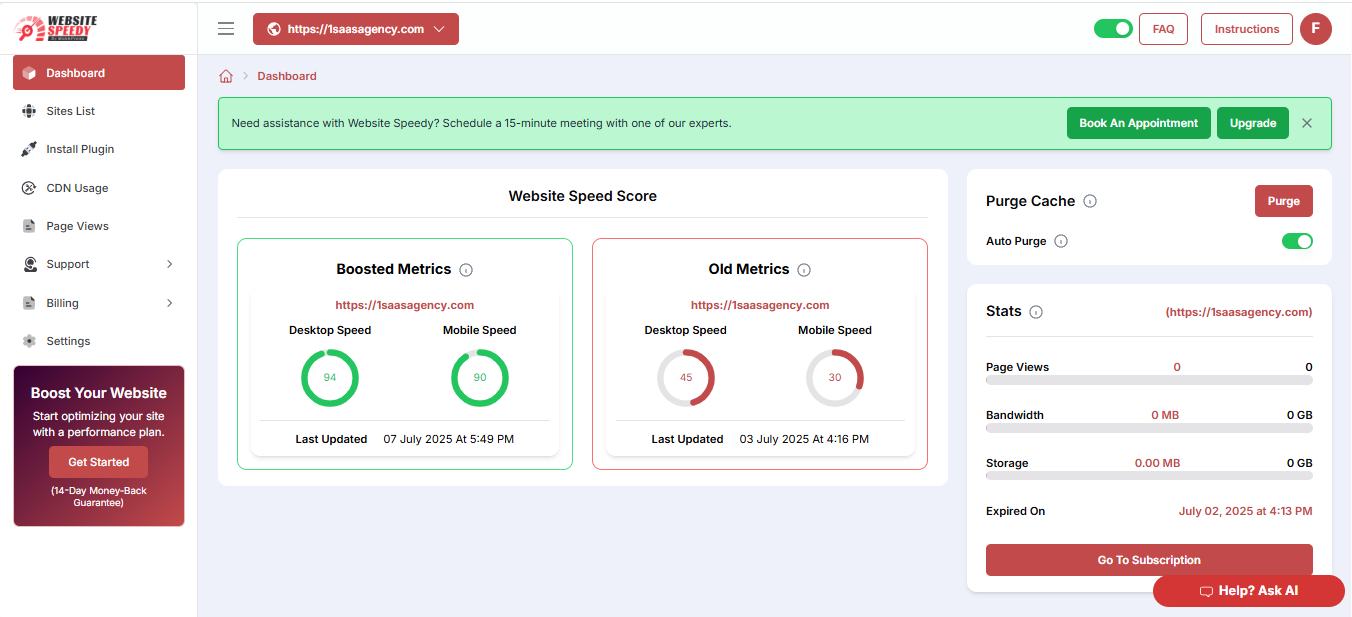Click boosted mobile speed gauge 90
This screenshot has width=1352, height=617.
[480, 378]
